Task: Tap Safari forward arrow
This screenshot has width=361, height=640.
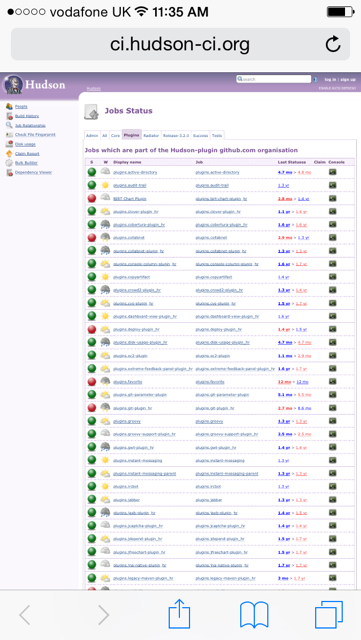Action: coord(104,615)
